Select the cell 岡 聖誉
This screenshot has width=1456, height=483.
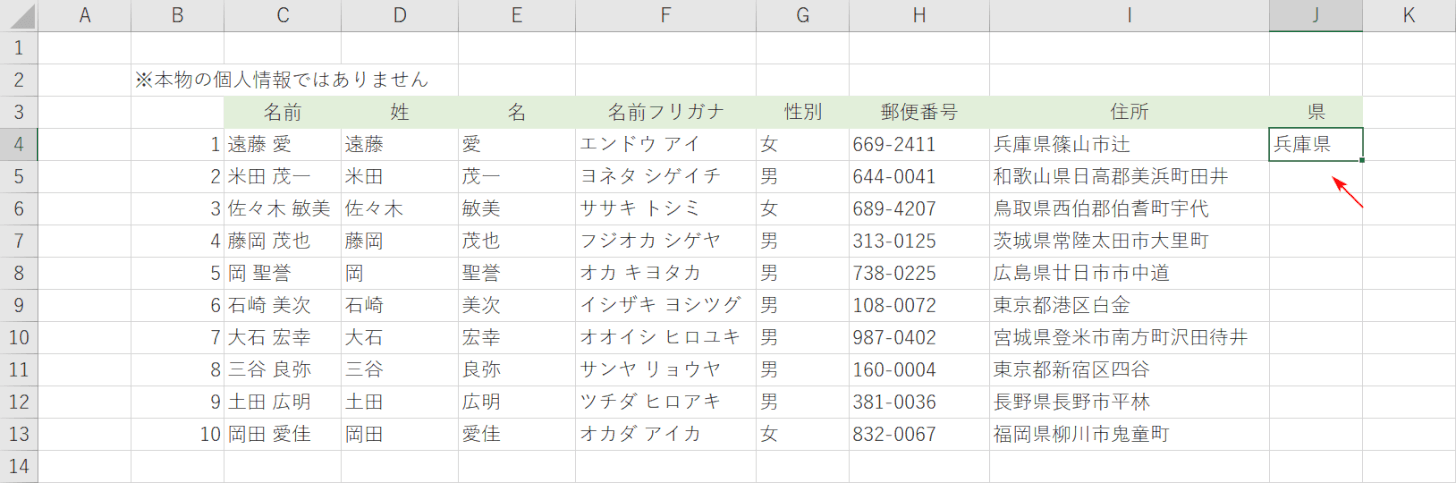(283, 273)
